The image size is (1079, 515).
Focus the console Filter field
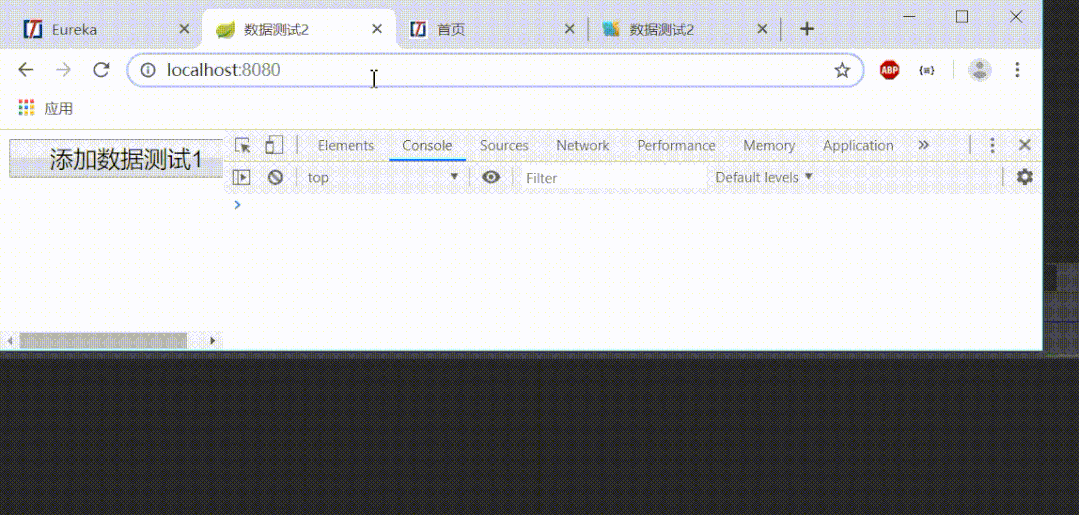tap(614, 178)
